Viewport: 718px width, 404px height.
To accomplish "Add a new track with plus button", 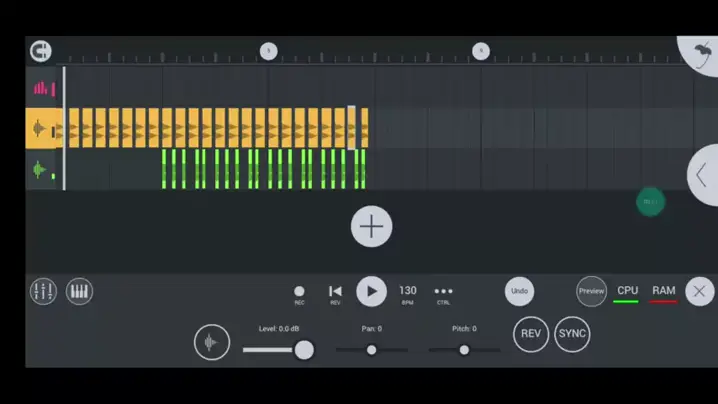I will [x=371, y=227].
